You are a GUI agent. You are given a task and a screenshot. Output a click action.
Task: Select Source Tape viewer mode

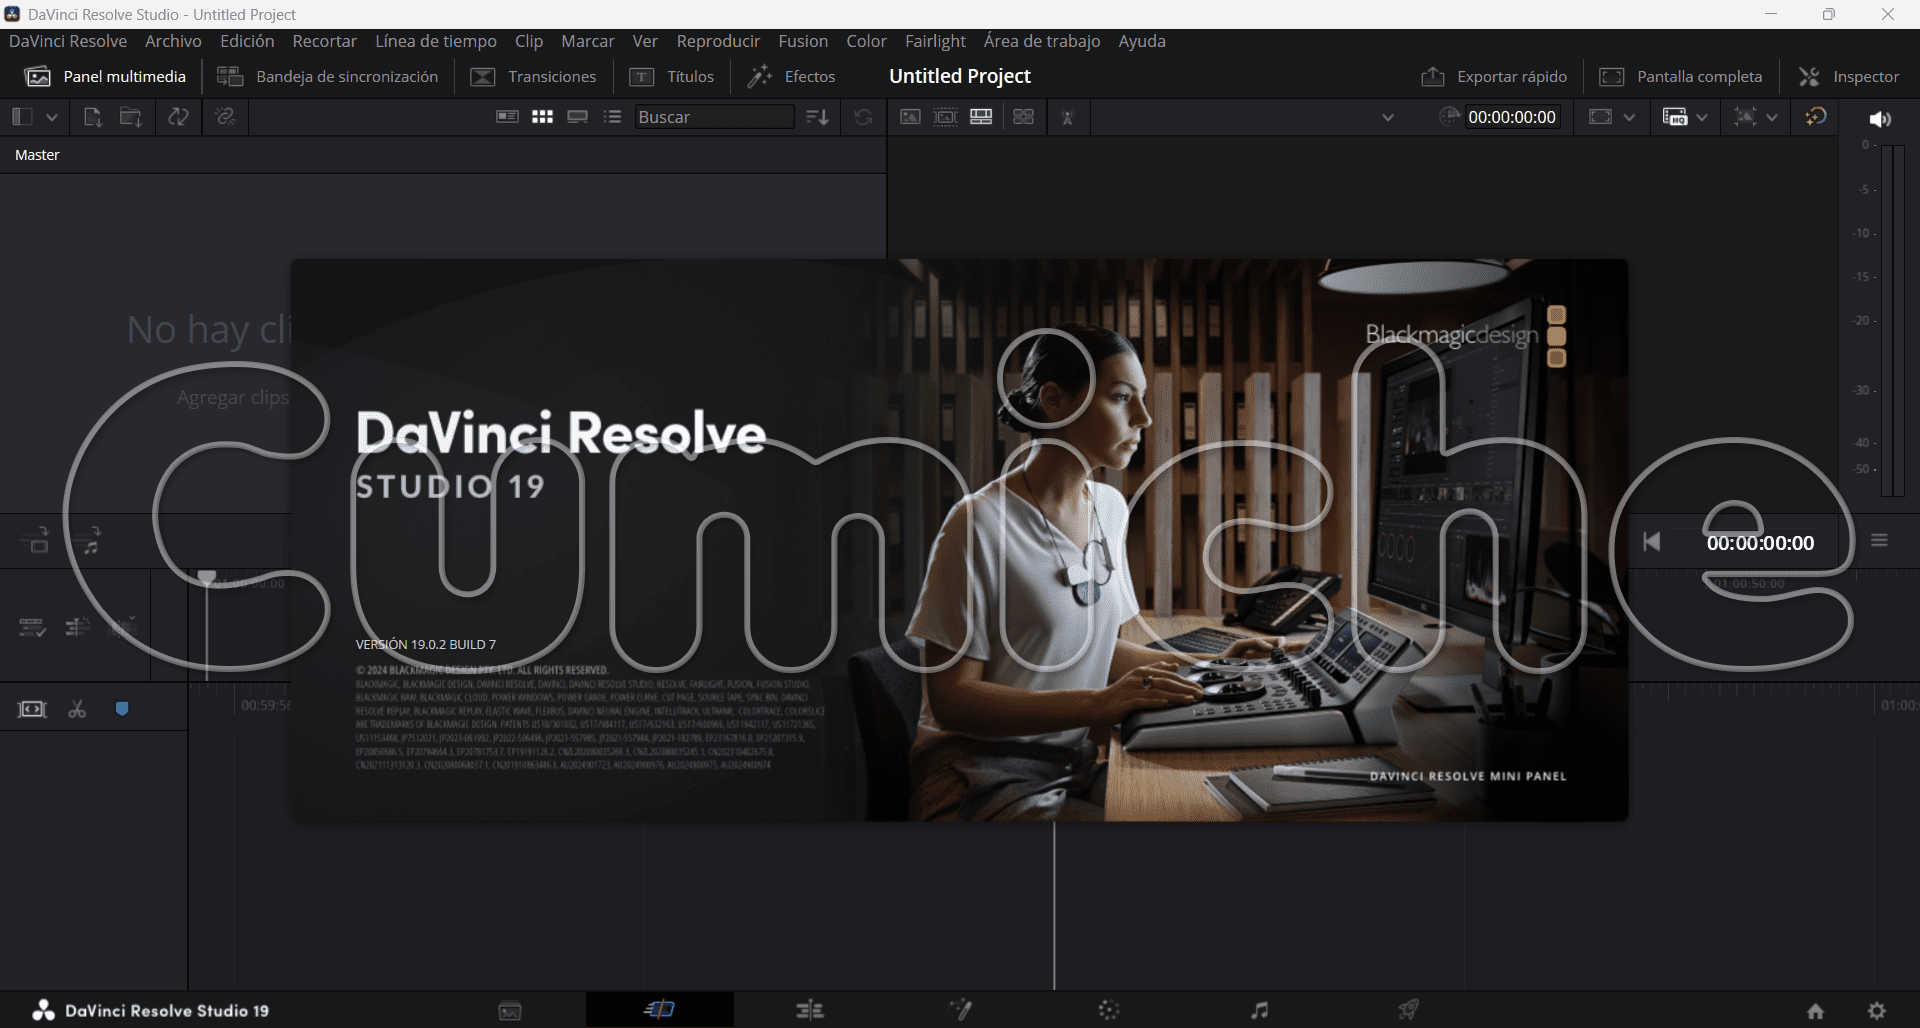tap(945, 117)
